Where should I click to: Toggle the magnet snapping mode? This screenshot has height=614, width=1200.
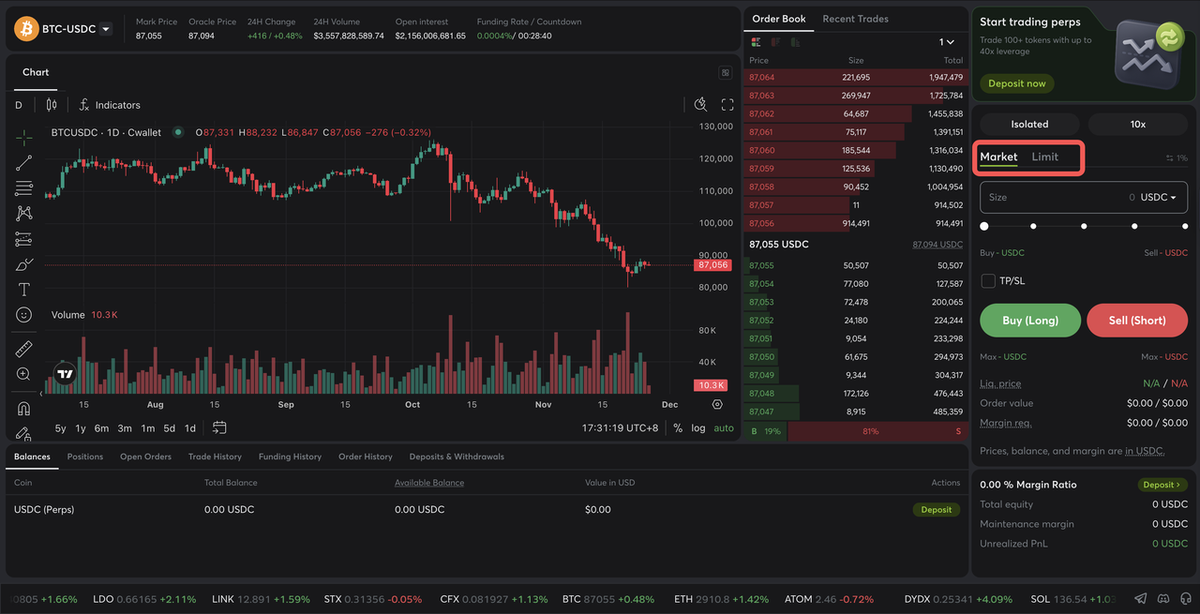(24, 408)
